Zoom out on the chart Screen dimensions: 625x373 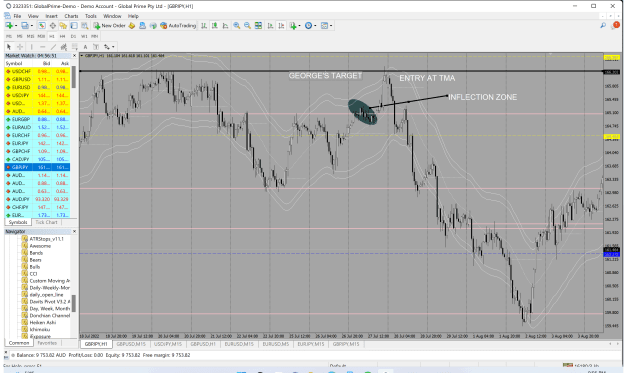(248, 26)
